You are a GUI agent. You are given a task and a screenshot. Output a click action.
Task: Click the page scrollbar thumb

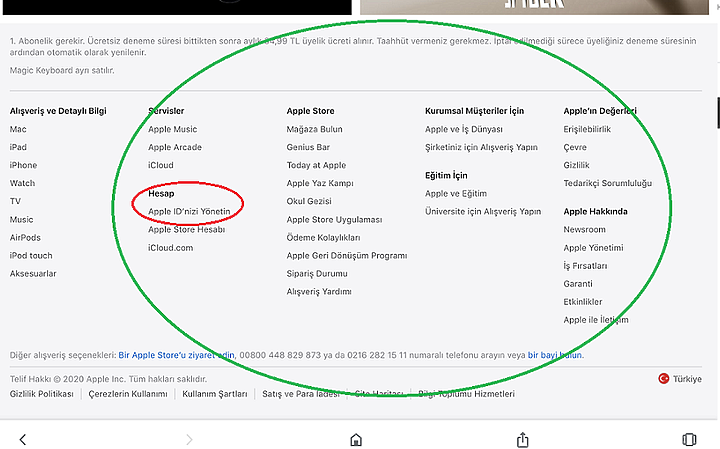pyautogui.click(x=718, y=113)
